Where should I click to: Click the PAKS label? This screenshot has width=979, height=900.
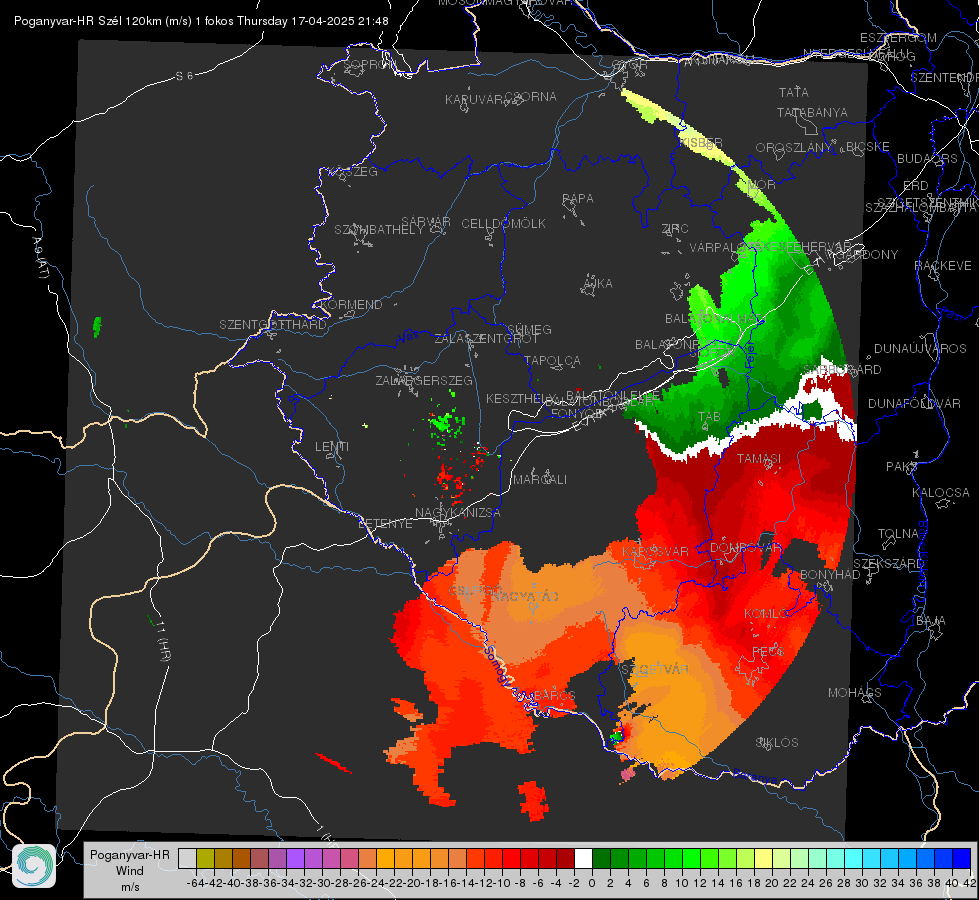tap(902, 467)
